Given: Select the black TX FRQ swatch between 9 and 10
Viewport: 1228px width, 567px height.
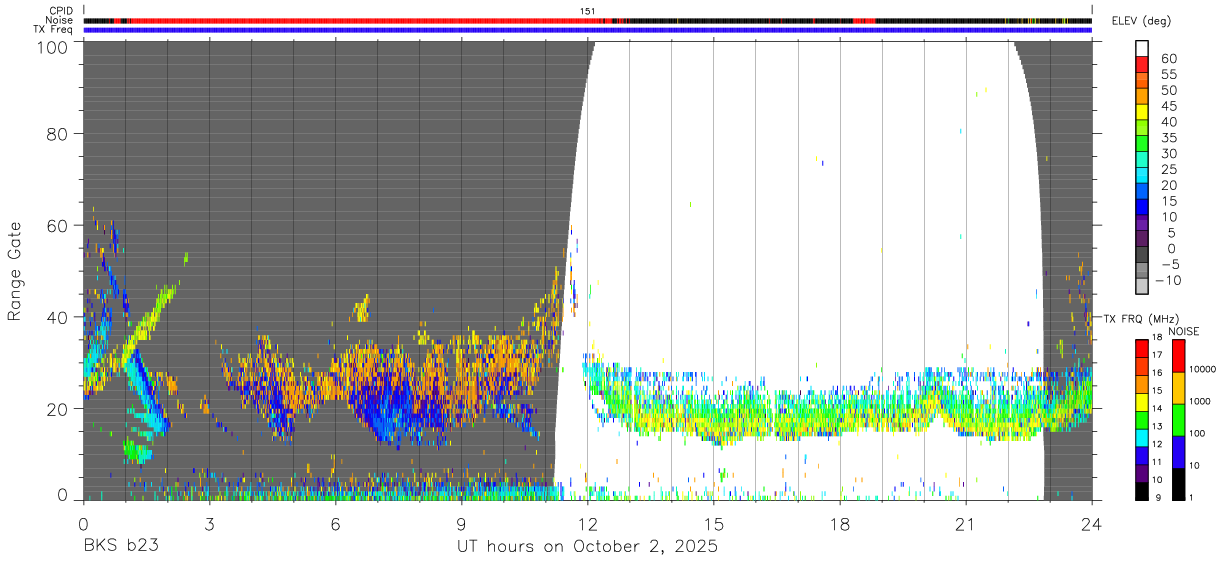Looking at the screenshot, I should [1142, 490].
